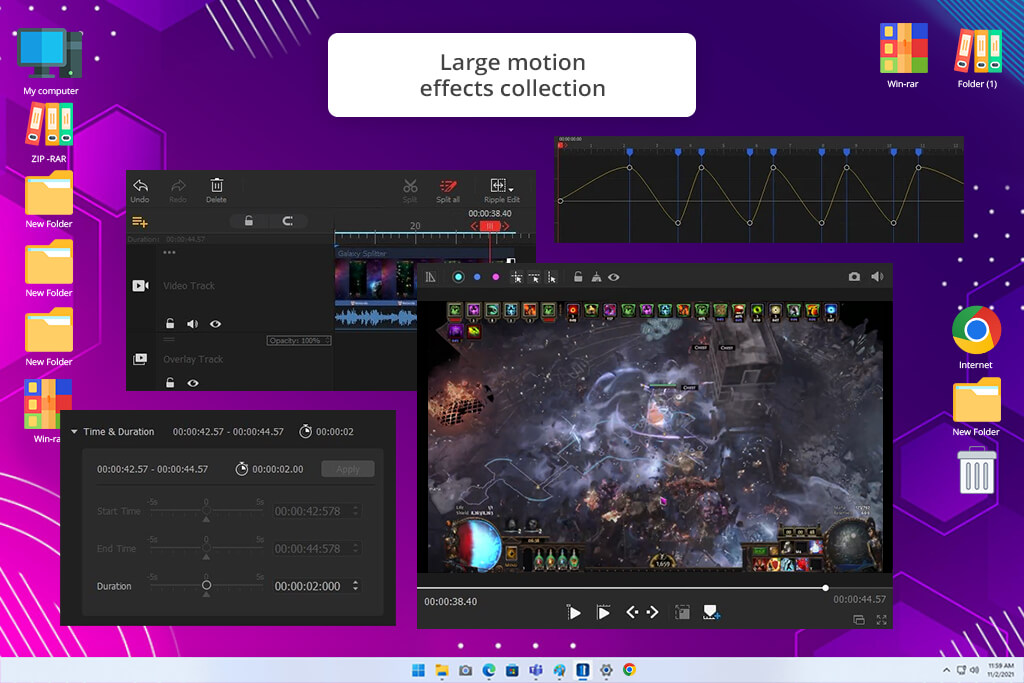This screenshot has height=683, width=1024.
Task: Click the add marker icon in the preview controls
Action: (x=711, y=612)
